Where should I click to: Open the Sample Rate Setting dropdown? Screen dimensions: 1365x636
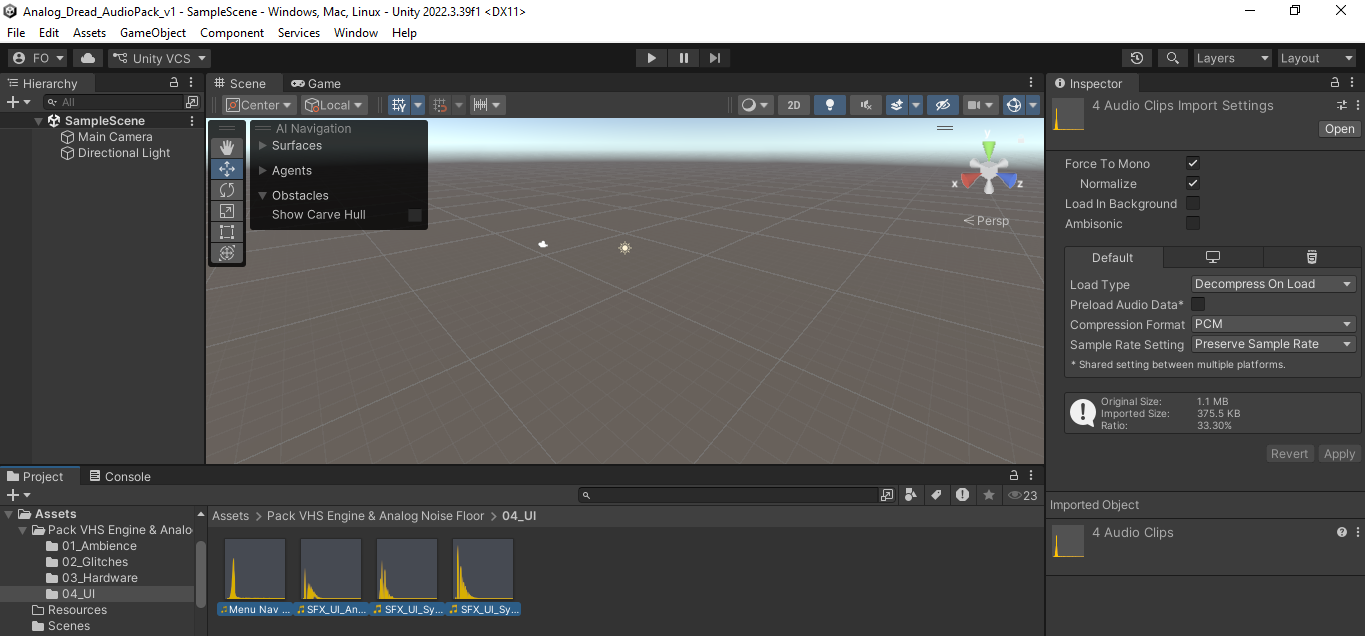[1274, 344]
